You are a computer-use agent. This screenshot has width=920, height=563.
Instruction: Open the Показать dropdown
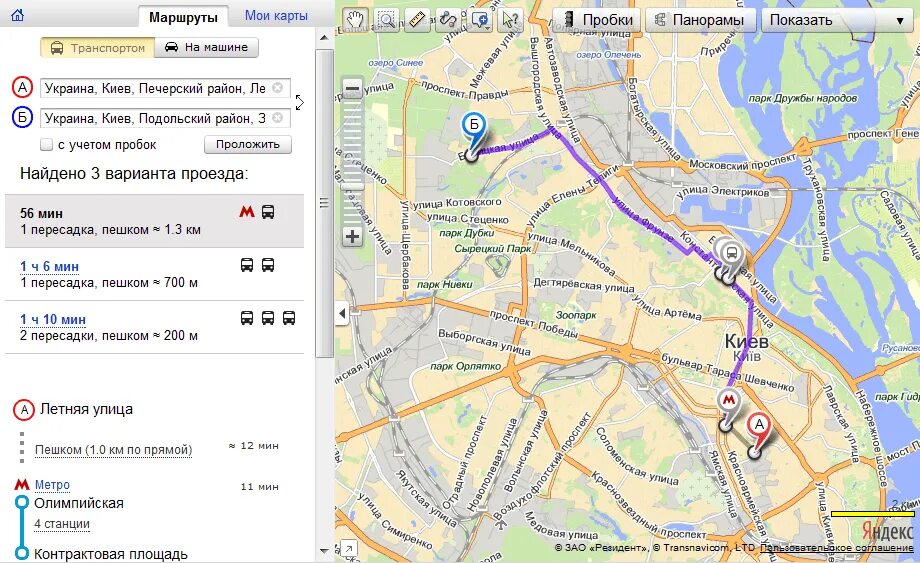tap(839, 20)
